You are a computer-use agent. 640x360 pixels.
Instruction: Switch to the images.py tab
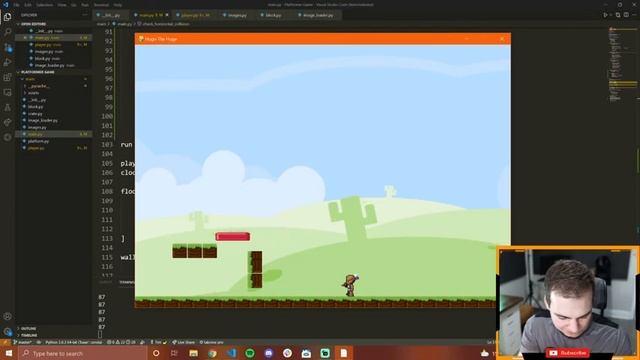237,15
